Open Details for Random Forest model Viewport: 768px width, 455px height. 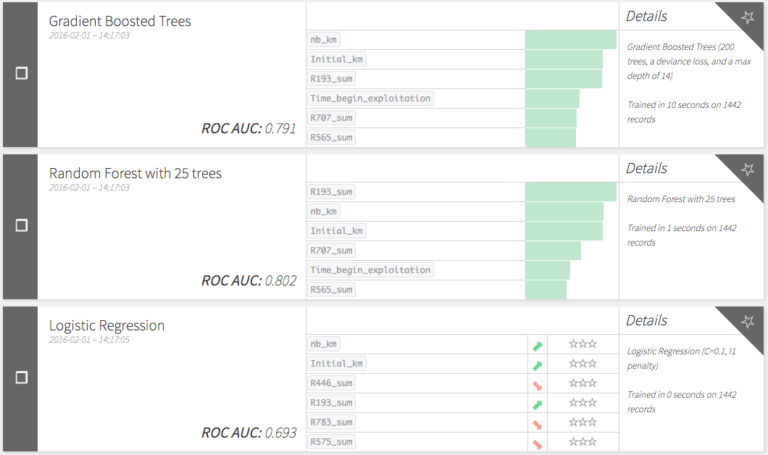[x=647, y=168]
